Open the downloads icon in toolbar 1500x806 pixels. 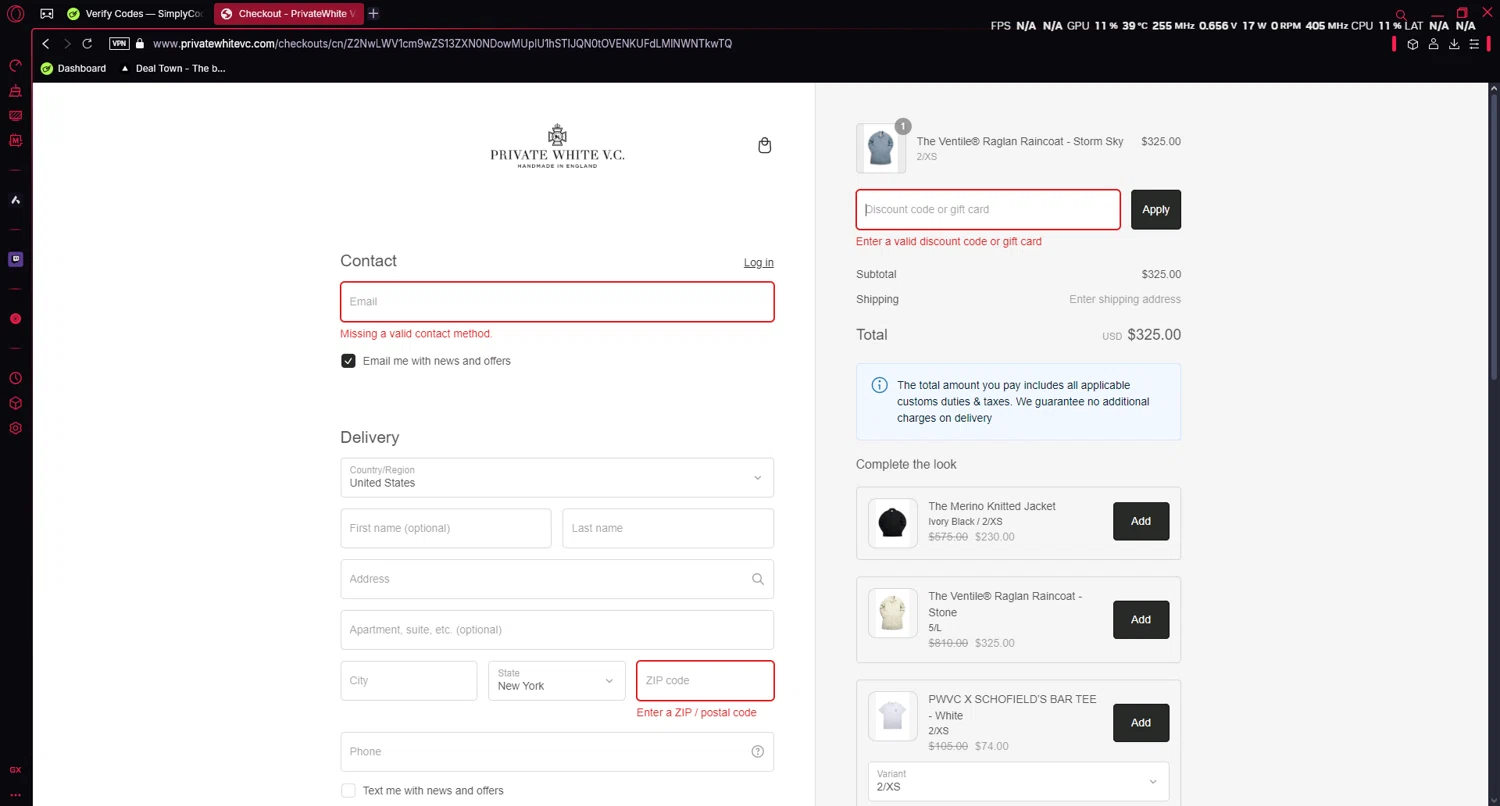[1454, 44]
